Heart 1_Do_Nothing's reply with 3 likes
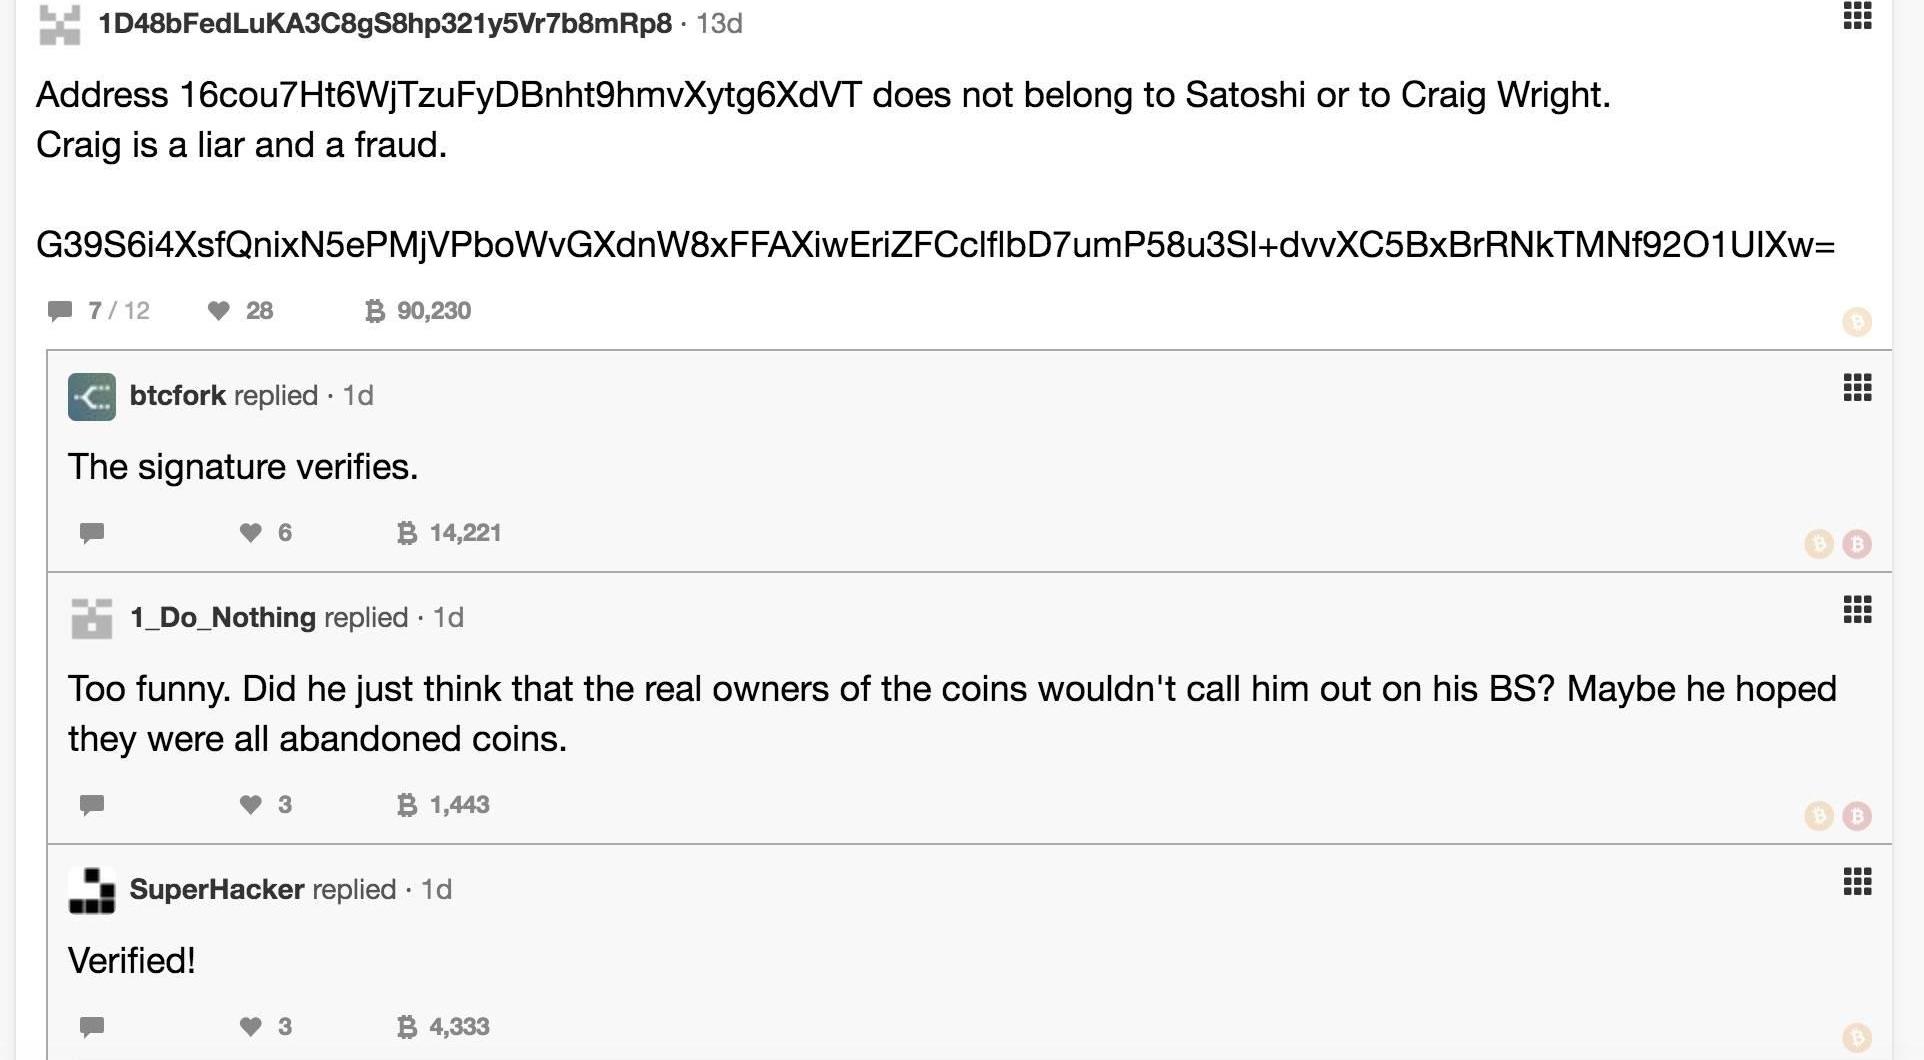The height and width of the screenshot is (1060, 1924). (251, 805)
